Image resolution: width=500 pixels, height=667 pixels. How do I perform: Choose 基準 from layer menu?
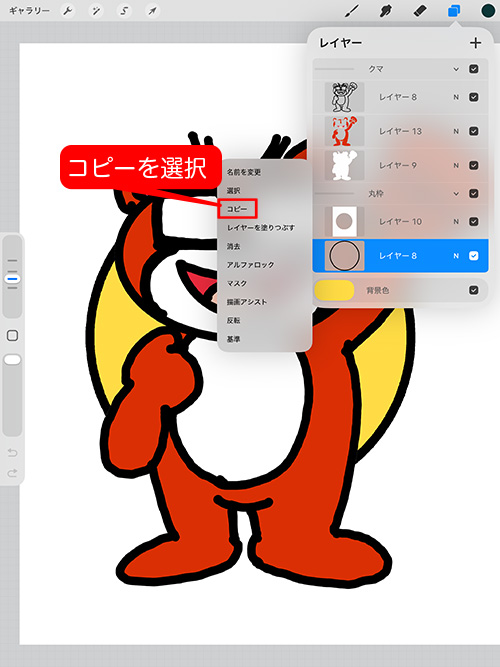[234, 339]
